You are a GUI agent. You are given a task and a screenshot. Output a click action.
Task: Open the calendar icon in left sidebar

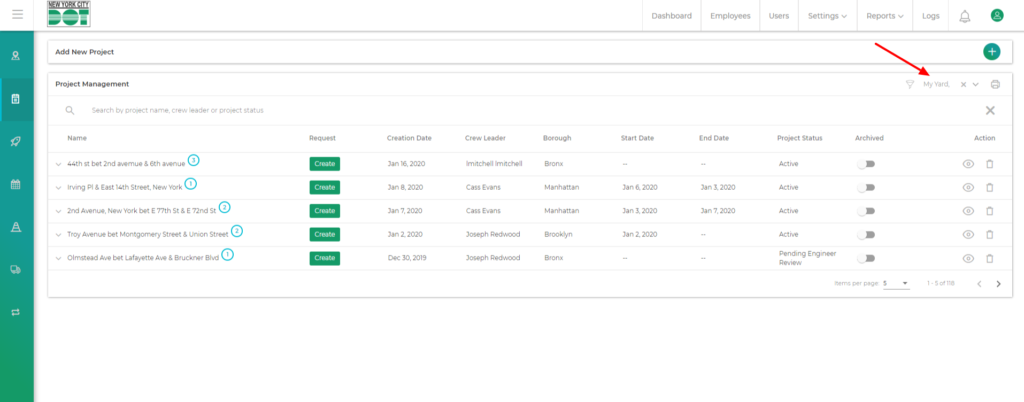[x=16, y=184]
